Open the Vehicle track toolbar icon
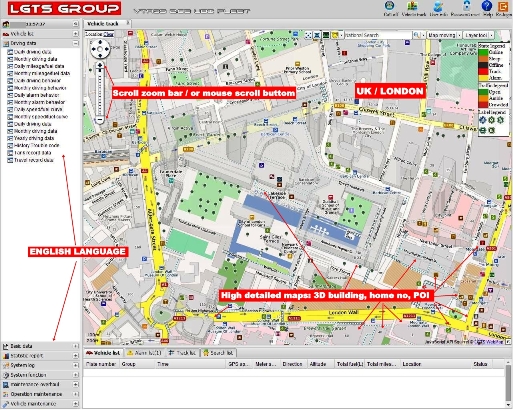 [413, 6]
